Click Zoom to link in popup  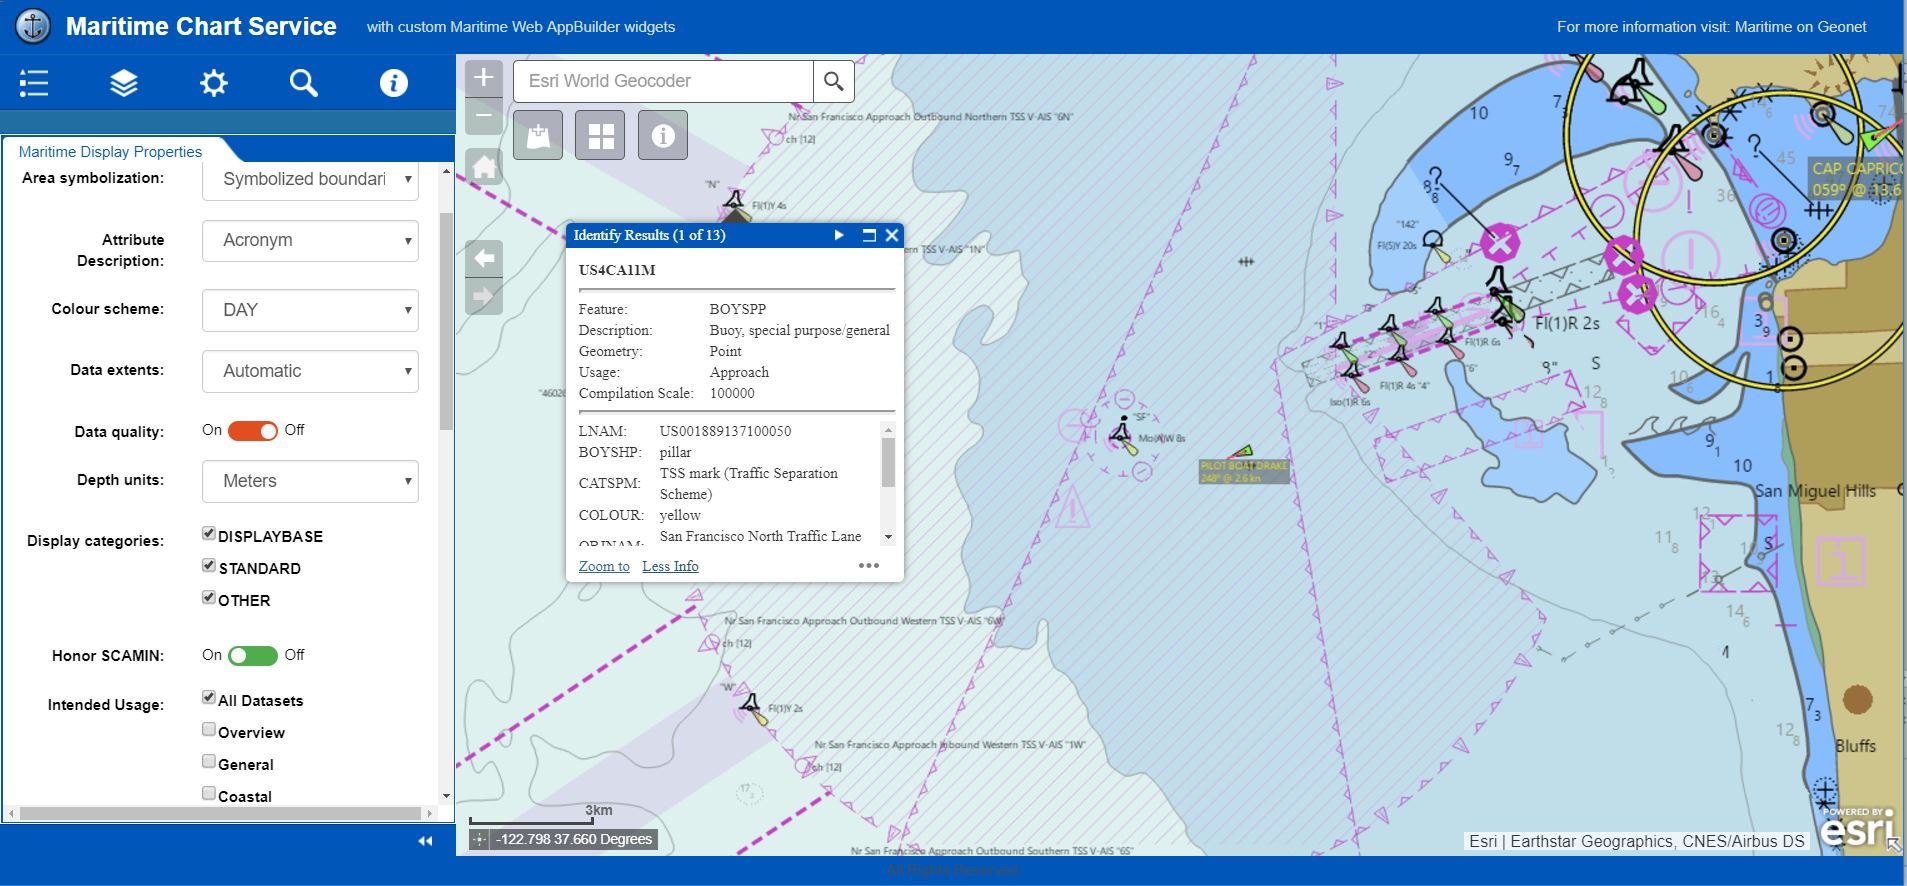coord(604,566)
